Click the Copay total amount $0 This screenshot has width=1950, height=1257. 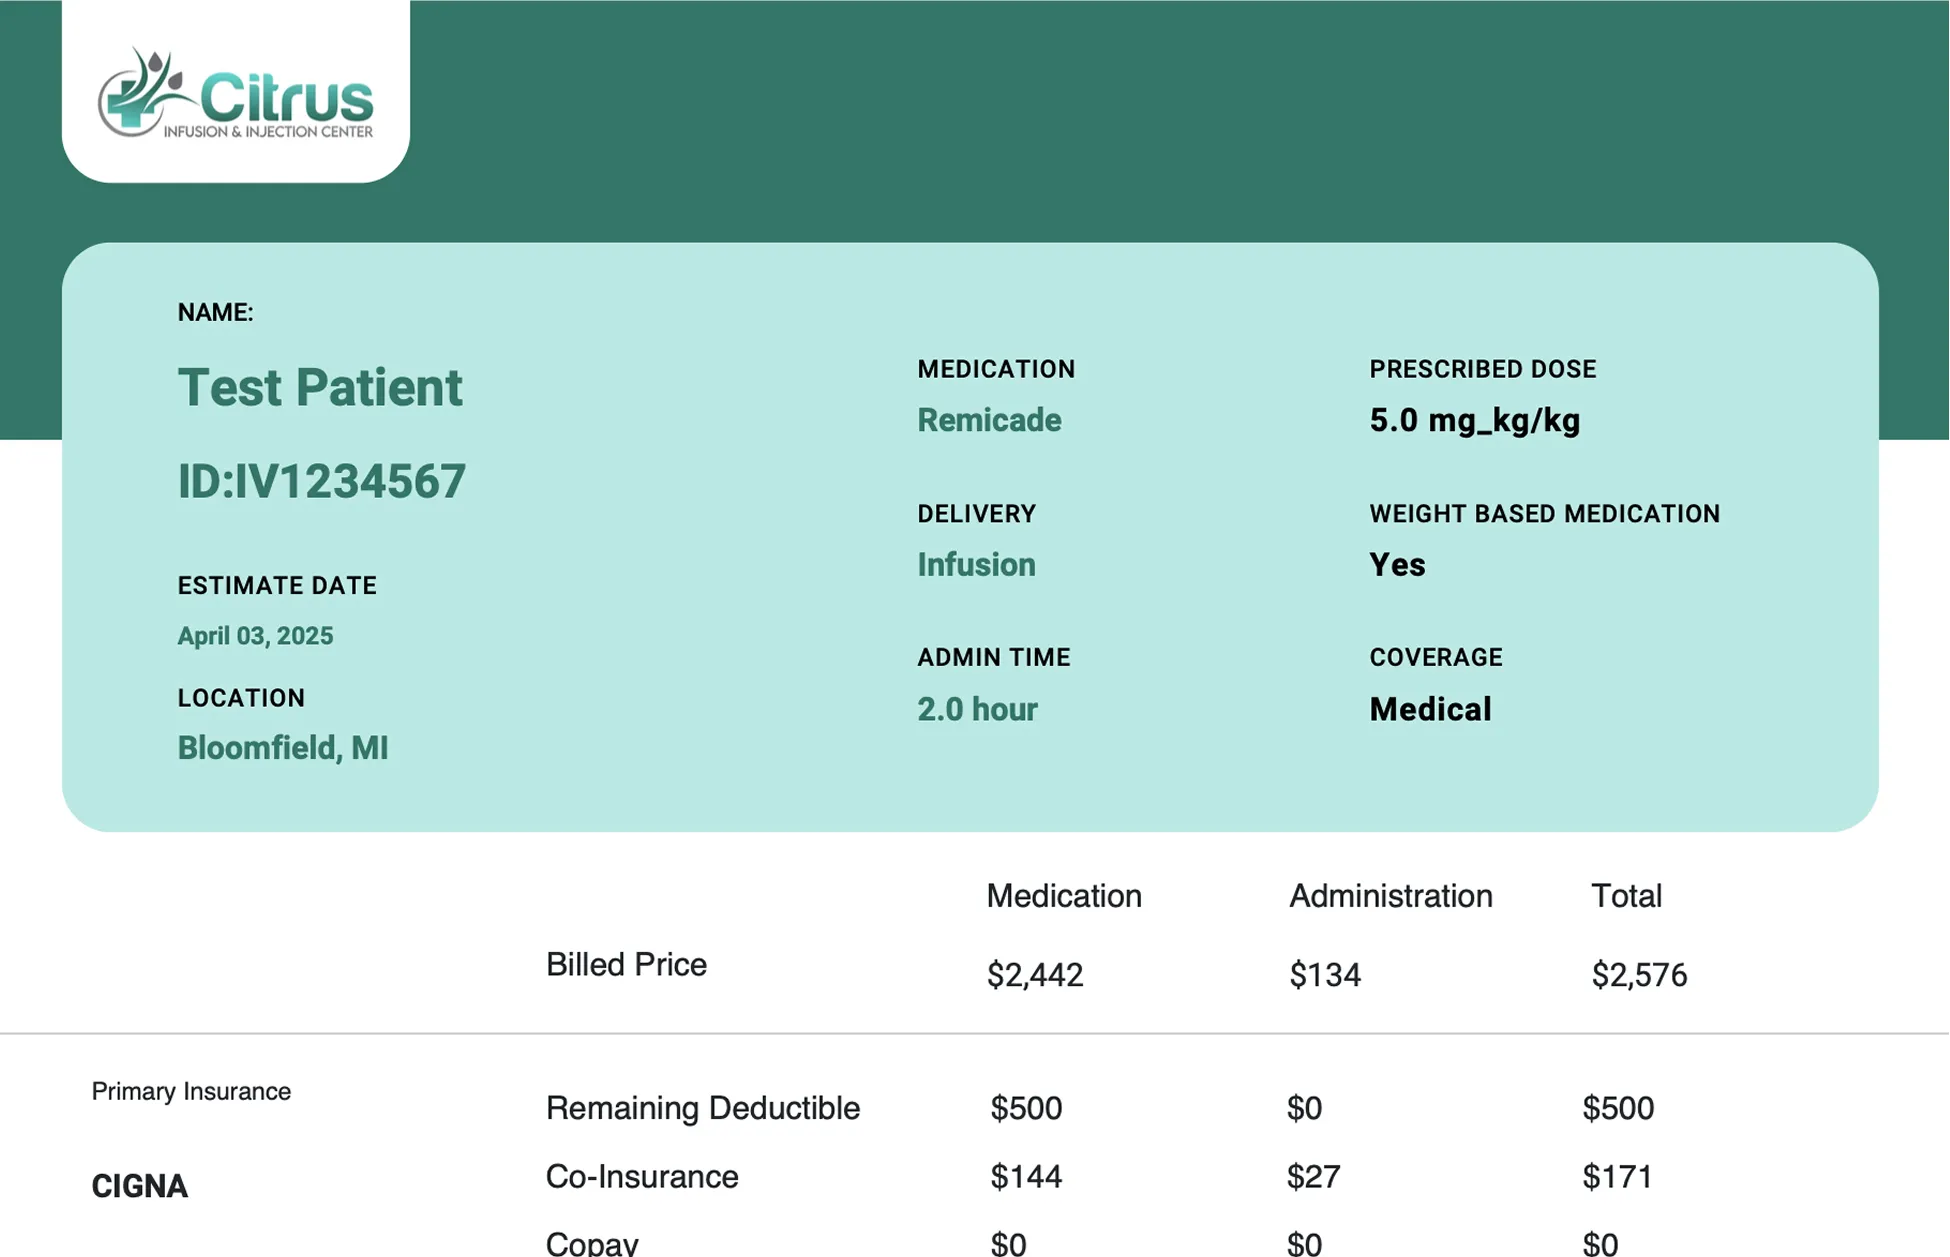click(x=1600, y=1243)
